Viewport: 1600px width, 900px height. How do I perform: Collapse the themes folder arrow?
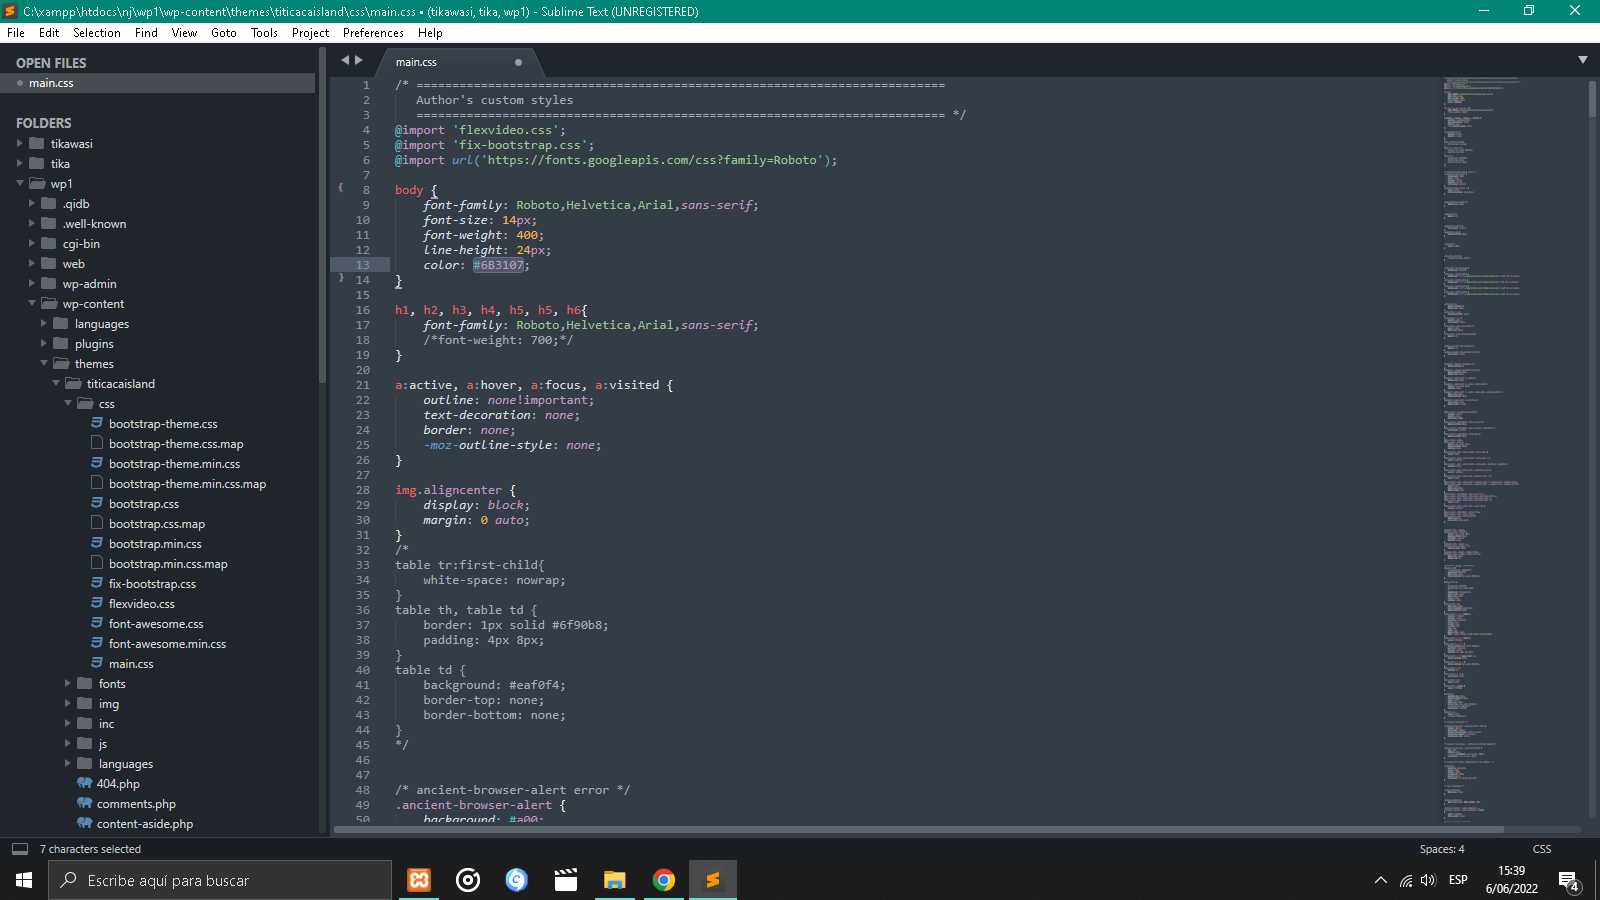coord(44,364)
